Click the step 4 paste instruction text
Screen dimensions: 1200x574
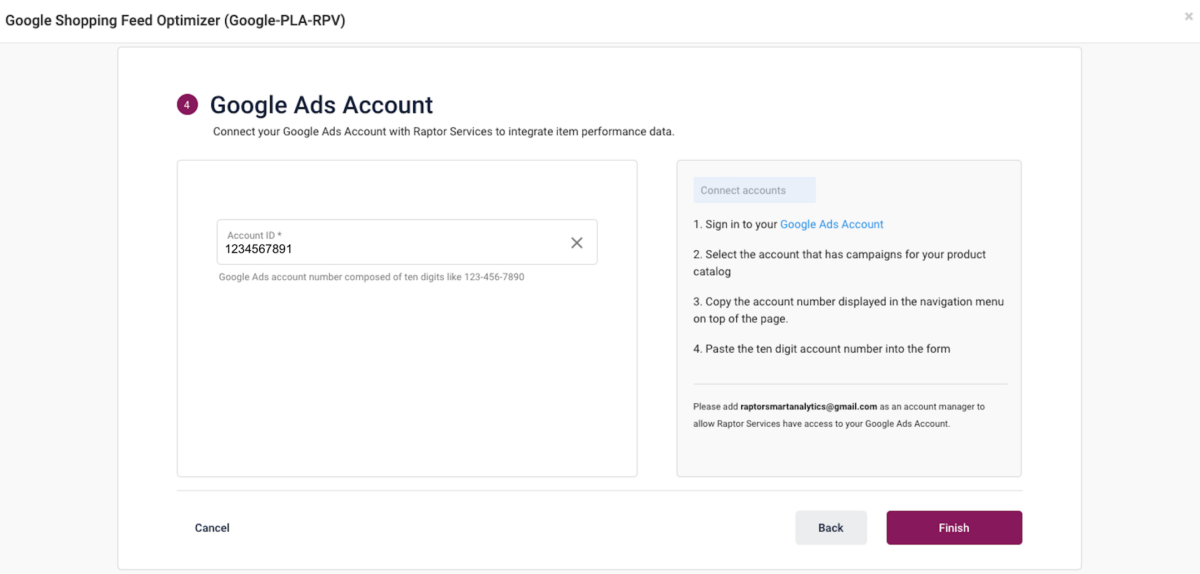tap(822, 349)
